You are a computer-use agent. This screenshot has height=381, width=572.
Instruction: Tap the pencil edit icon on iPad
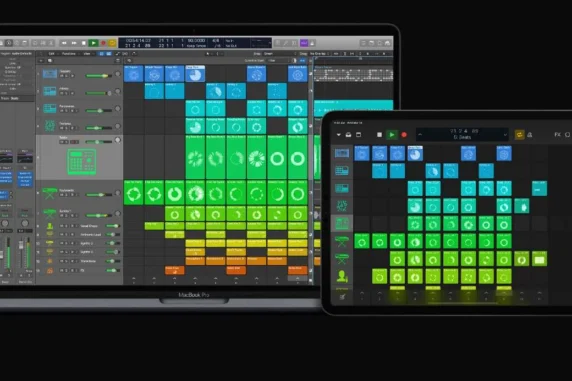[342, 297]
